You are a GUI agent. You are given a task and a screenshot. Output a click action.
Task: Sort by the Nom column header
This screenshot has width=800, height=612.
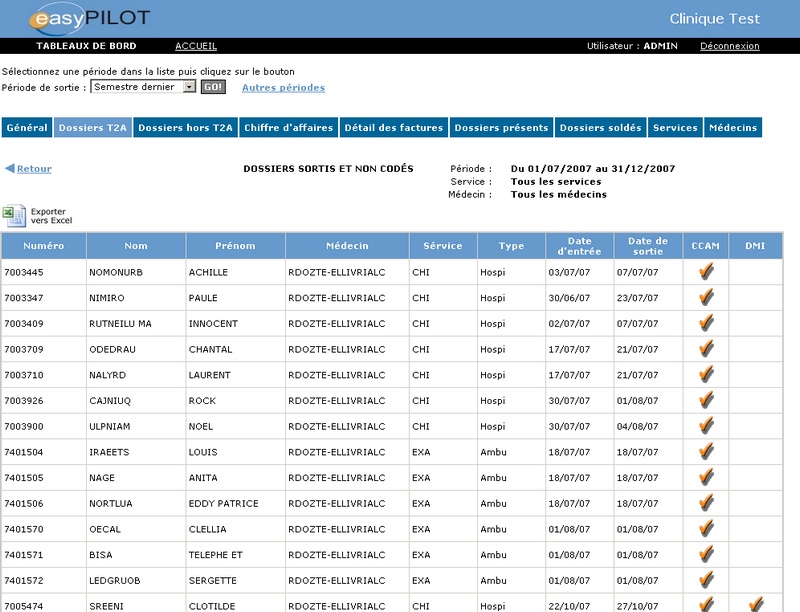click(x=136, y=246)
